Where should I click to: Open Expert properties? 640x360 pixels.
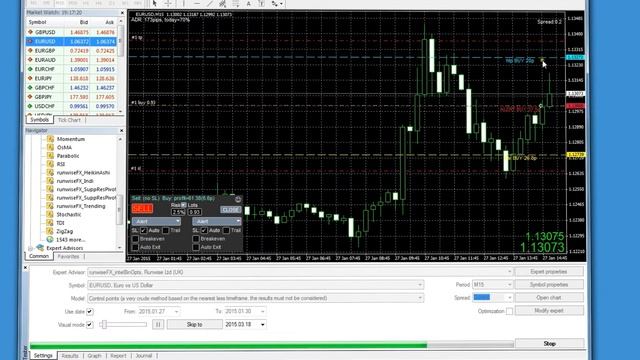point(549,272)
